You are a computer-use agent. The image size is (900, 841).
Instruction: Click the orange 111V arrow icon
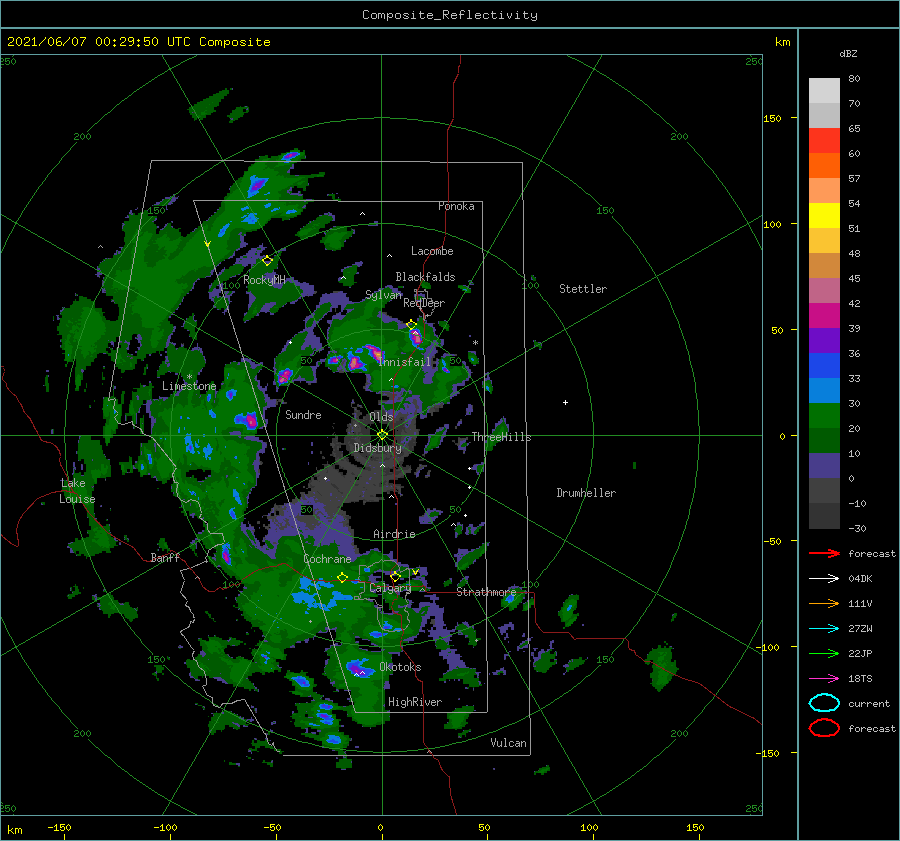[x=824, y=603]
